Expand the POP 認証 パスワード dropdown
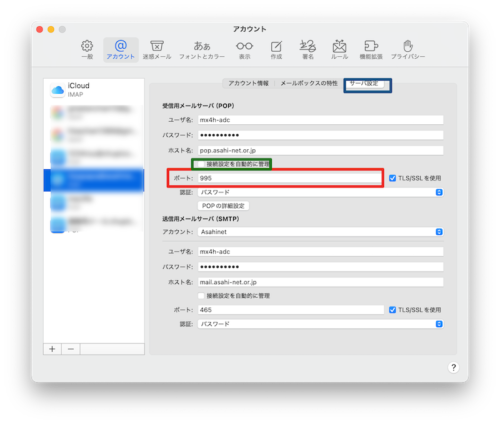This screenshot has height=424, width=500. pos(321,192)
